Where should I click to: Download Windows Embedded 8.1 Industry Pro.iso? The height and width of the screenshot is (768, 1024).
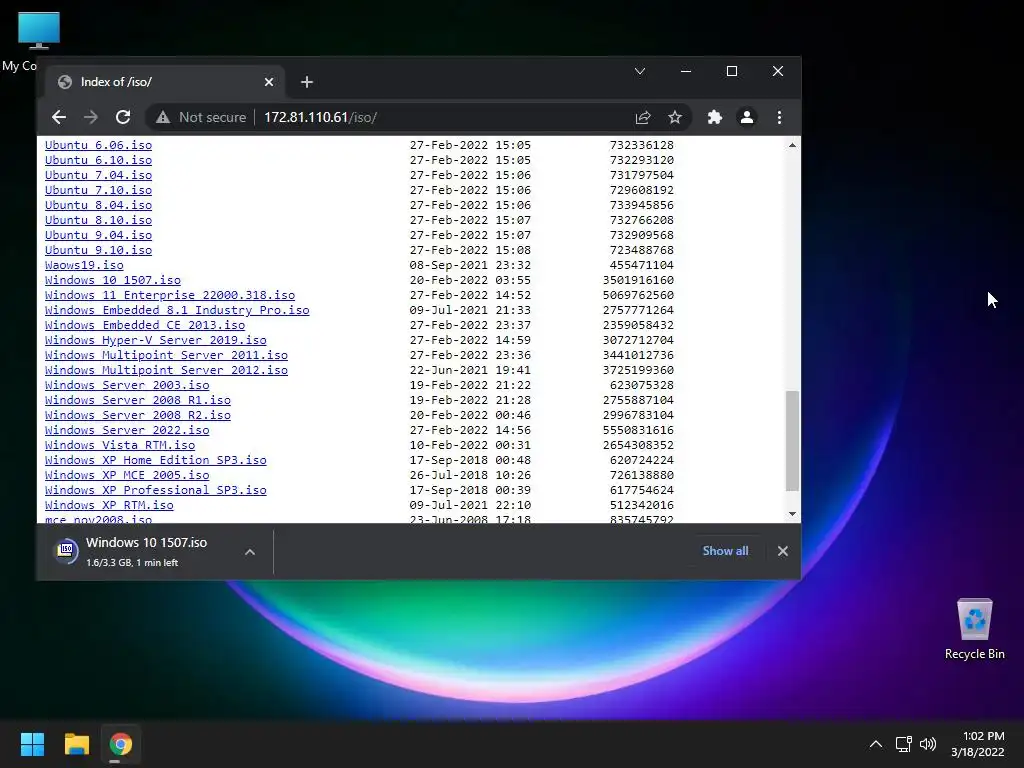(x=177, y=310)
